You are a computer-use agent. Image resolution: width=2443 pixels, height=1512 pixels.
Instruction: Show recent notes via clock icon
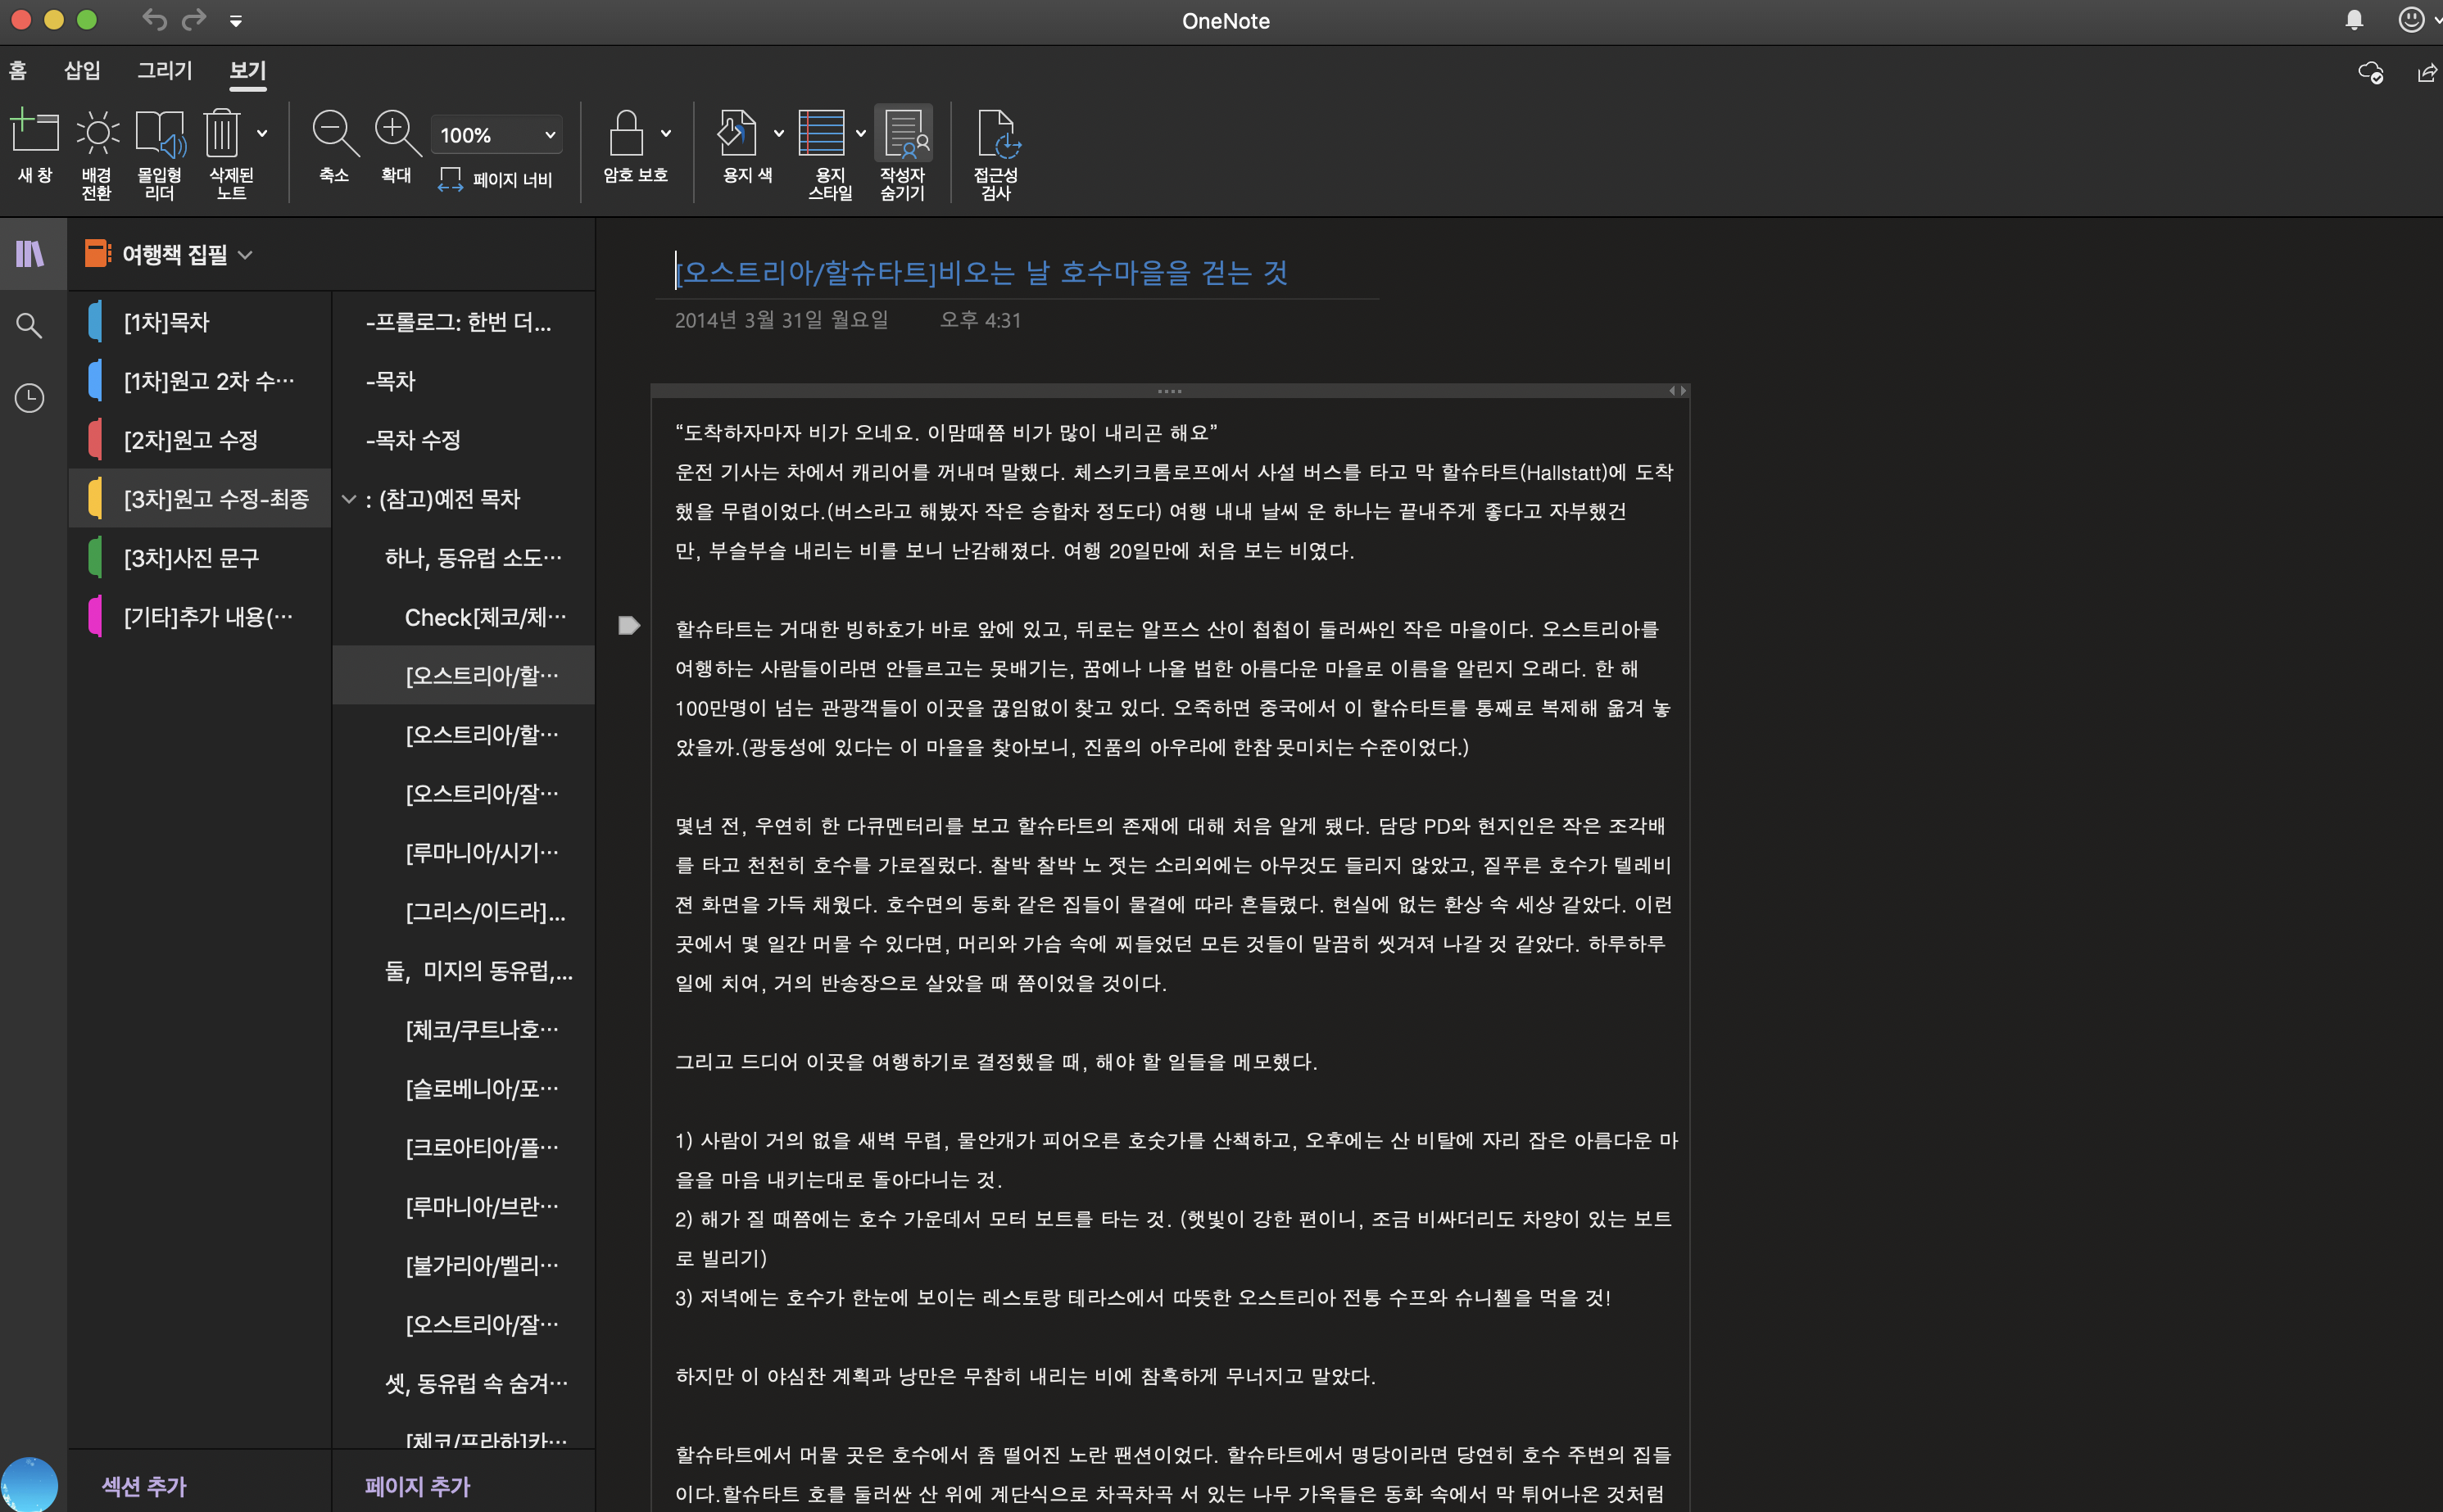[x=30, y=398]
